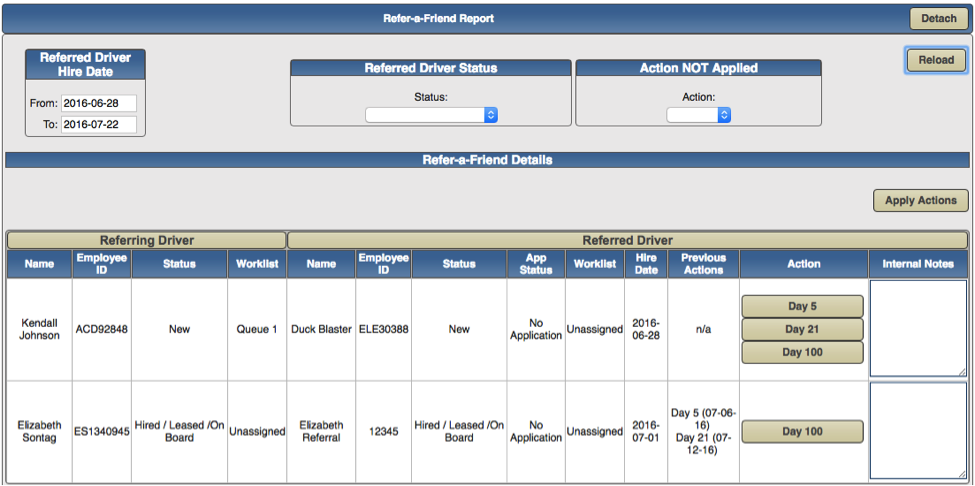
Task: Sort by Referring Driver Name column header
Action: click(39, 264)
